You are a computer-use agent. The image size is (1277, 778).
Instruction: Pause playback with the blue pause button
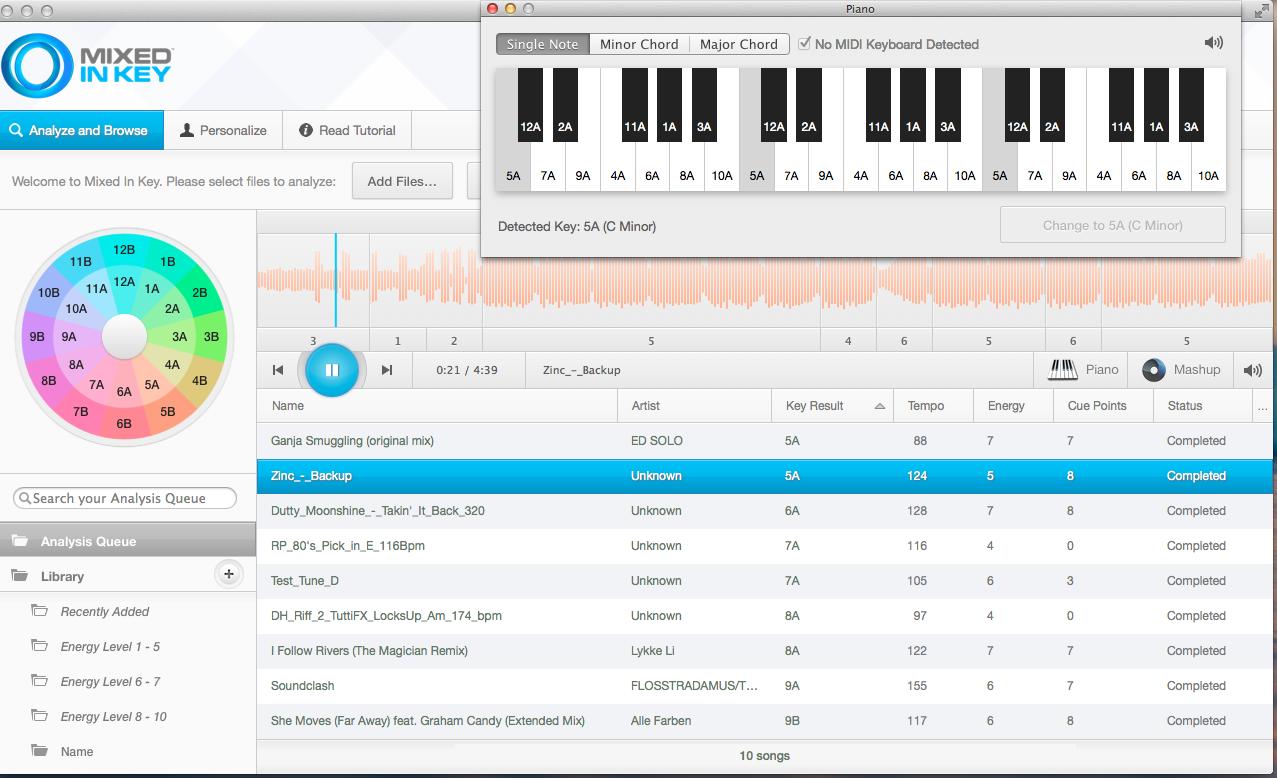332,370
